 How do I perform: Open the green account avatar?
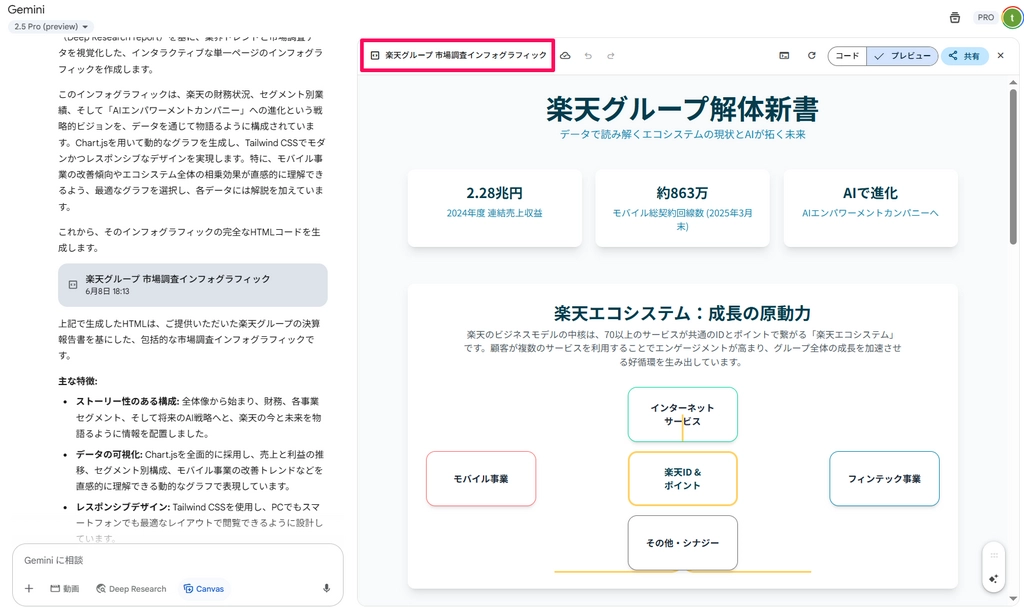coord(1013,18)
